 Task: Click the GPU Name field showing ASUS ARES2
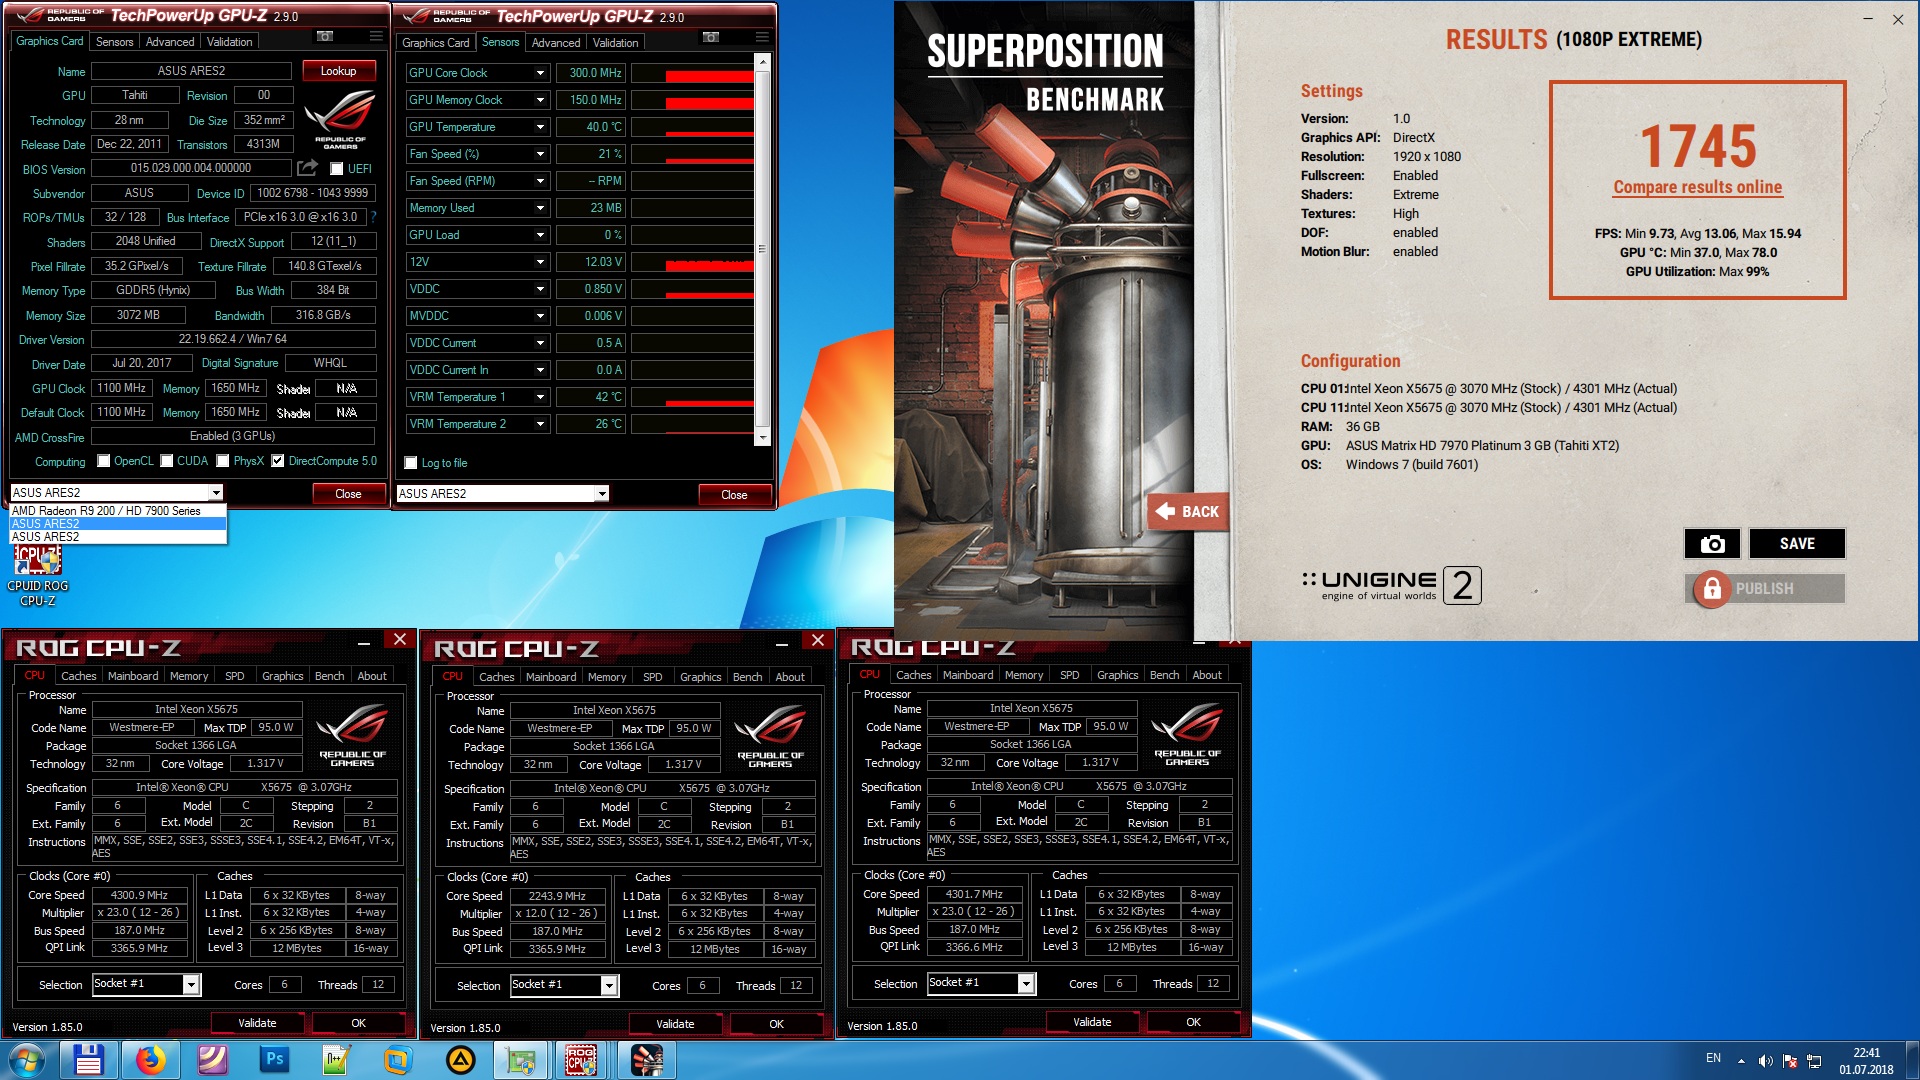click(191, 71)
